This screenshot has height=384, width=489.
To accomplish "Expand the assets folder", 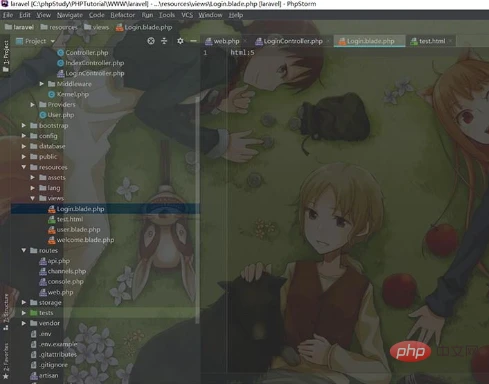I will (x=33, y=177).
